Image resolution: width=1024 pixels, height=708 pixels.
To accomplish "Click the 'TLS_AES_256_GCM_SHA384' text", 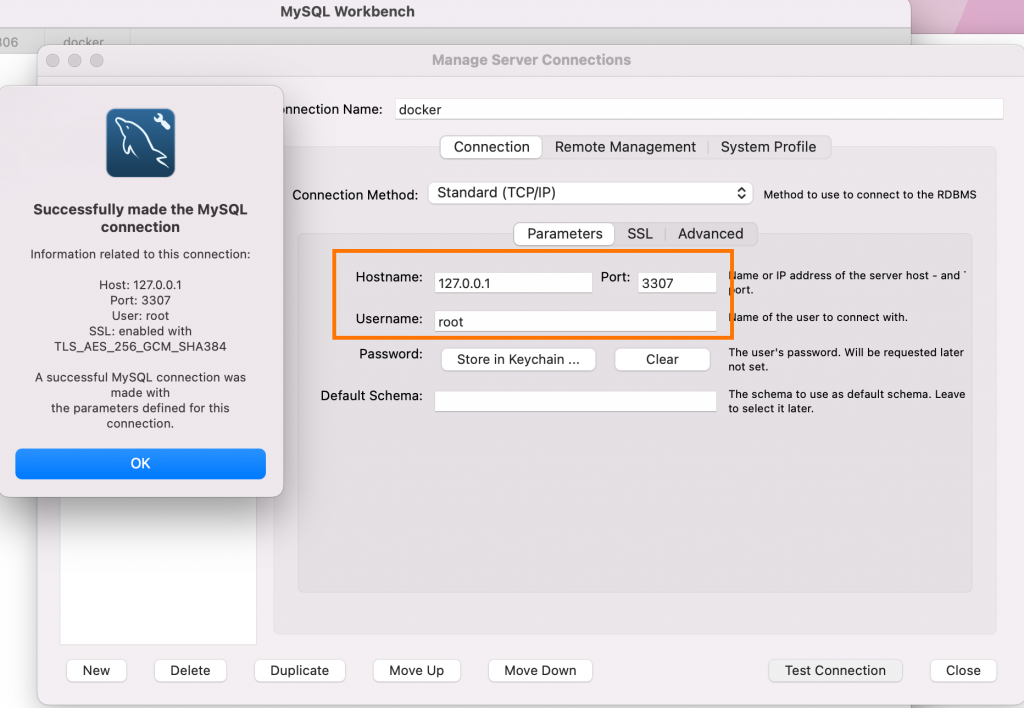I will tap(140, 347).
